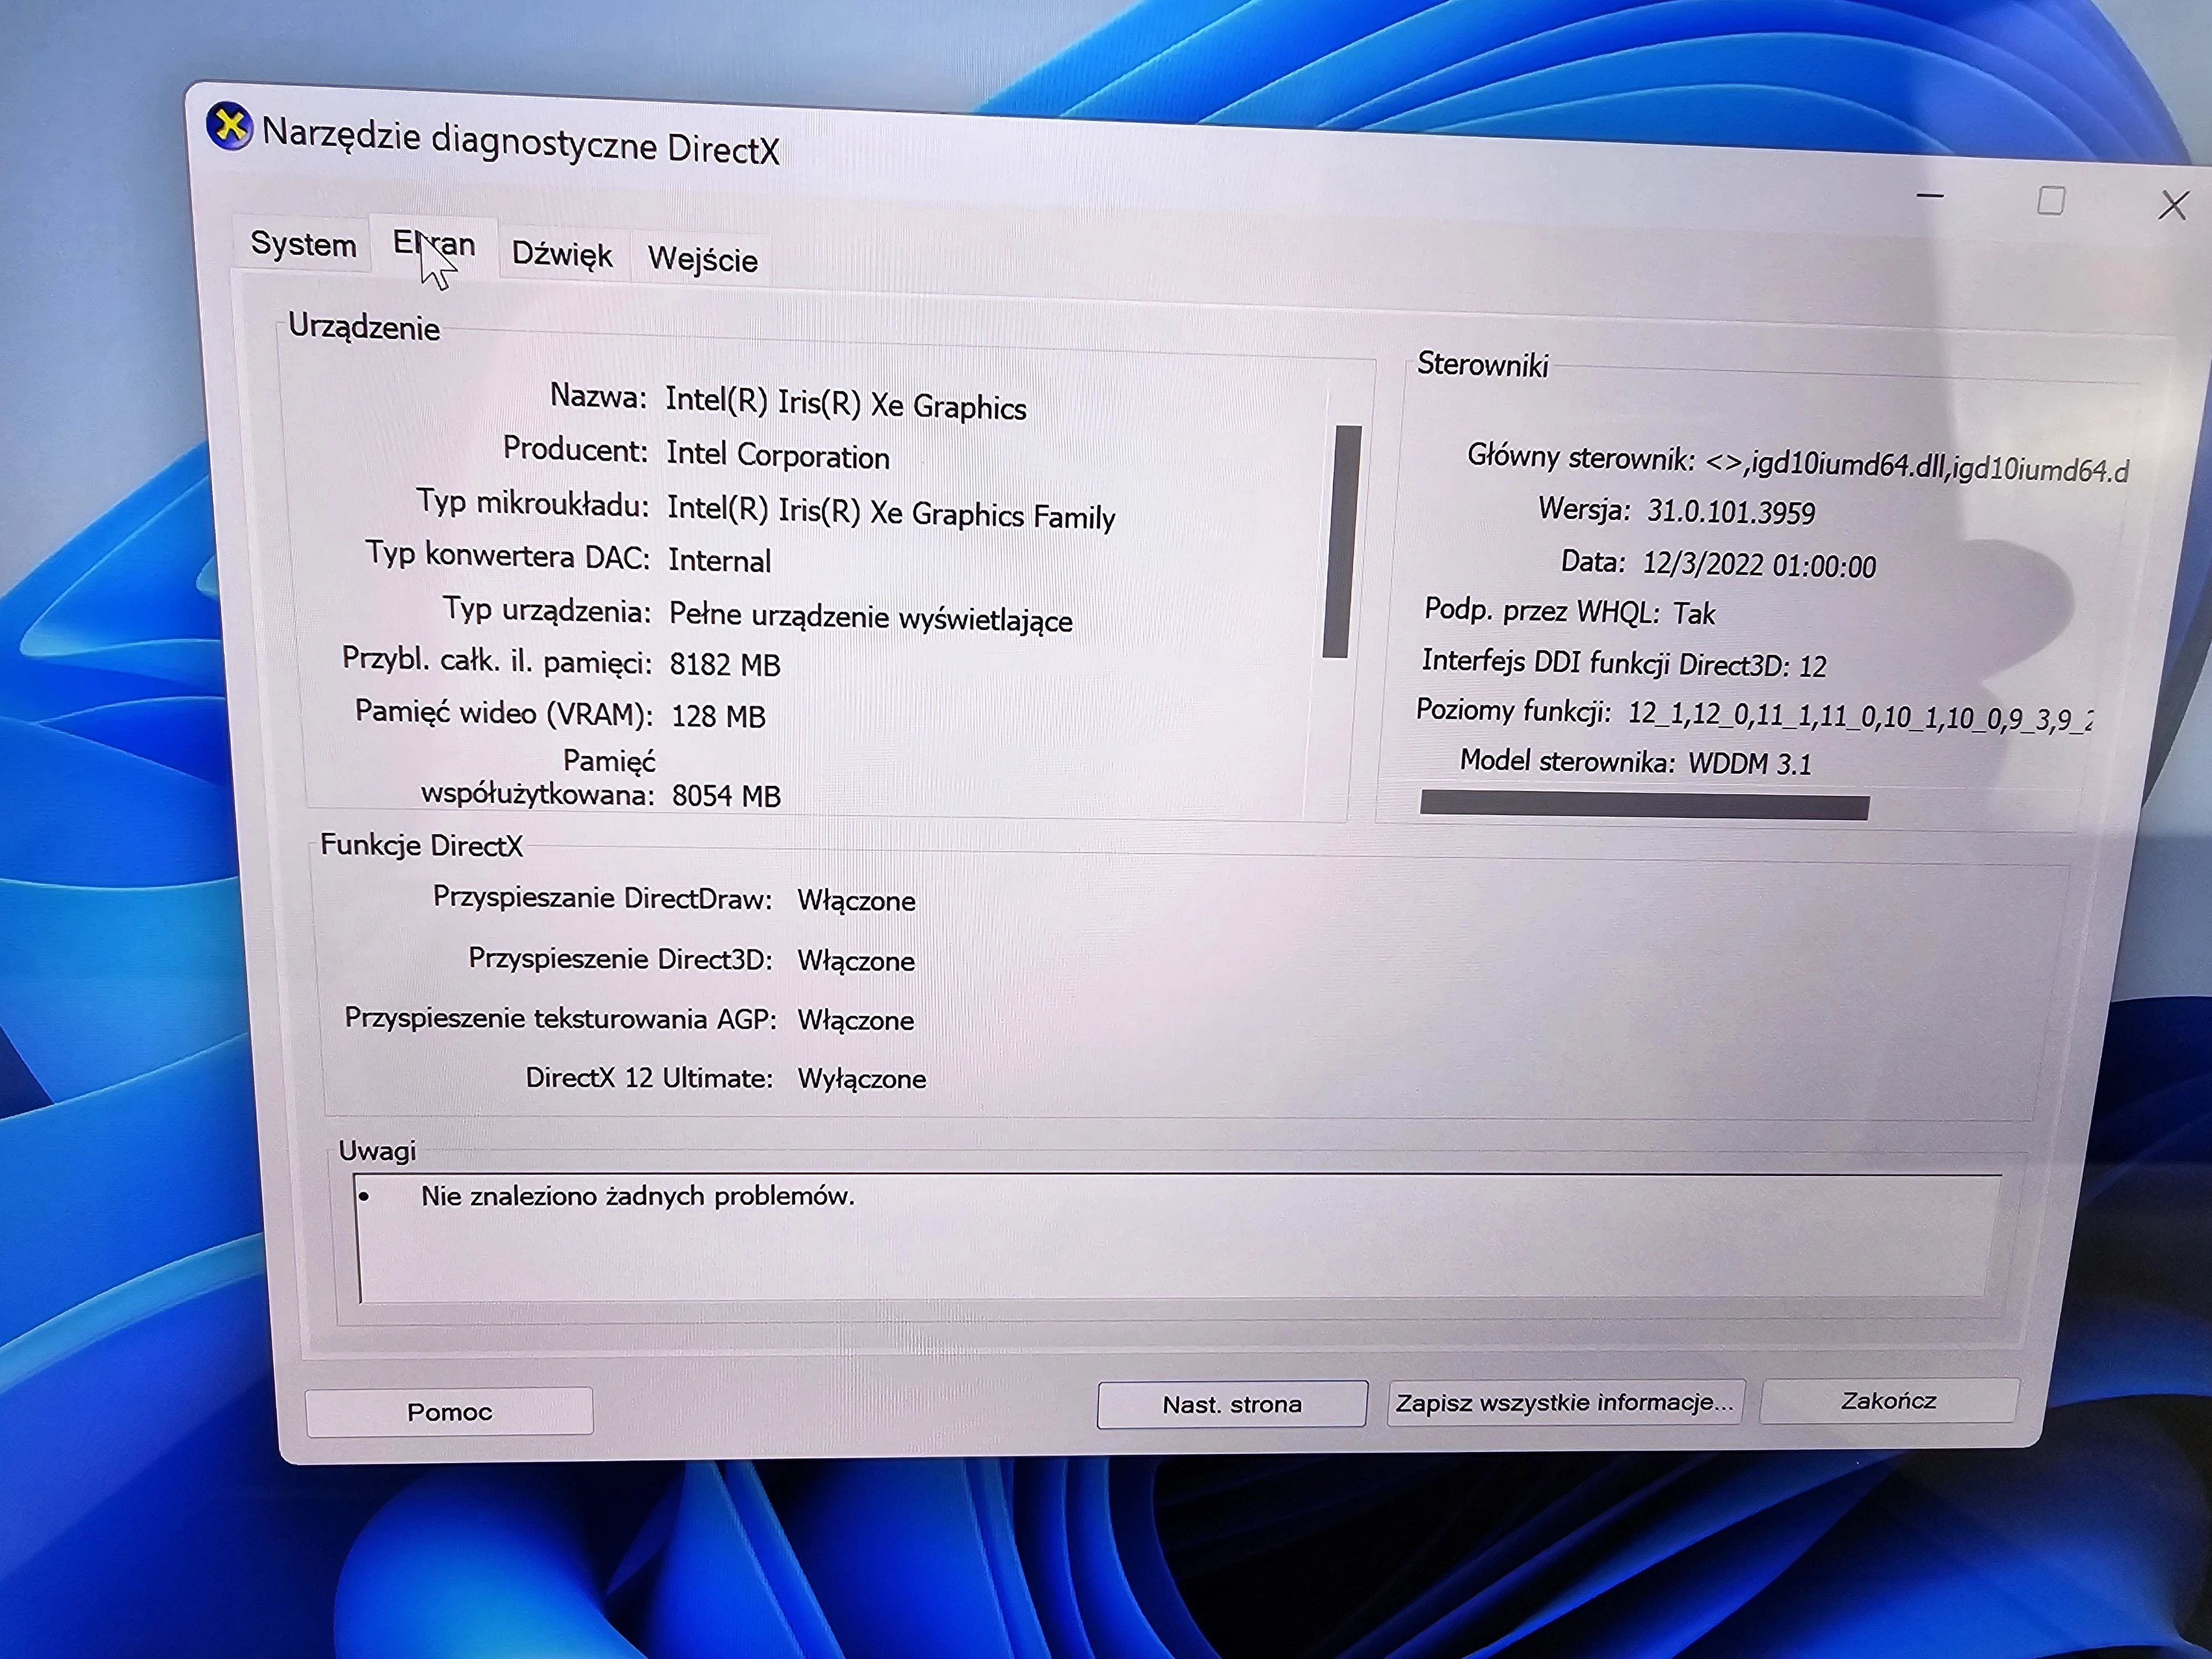Screen dimensions: 2212x1659
Task: Click VRAM value '128 MB'
Action: 718,716
